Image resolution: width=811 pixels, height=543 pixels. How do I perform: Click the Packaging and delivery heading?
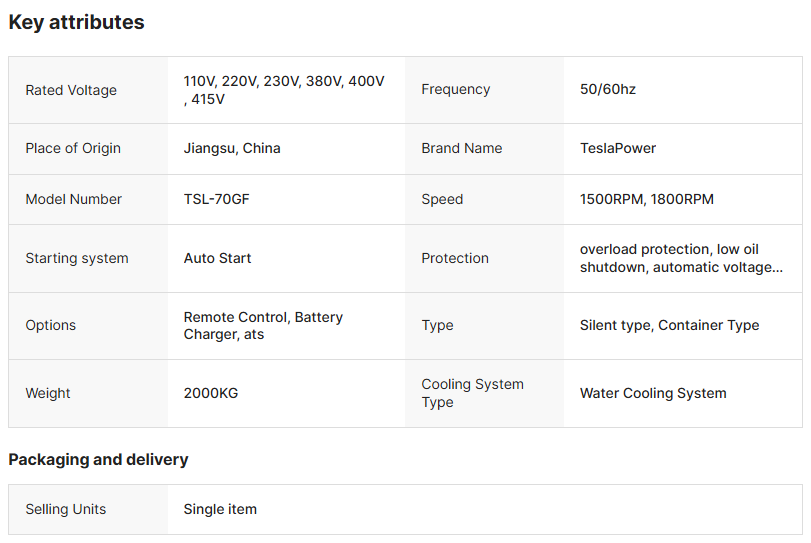click(x=98, y=460)
